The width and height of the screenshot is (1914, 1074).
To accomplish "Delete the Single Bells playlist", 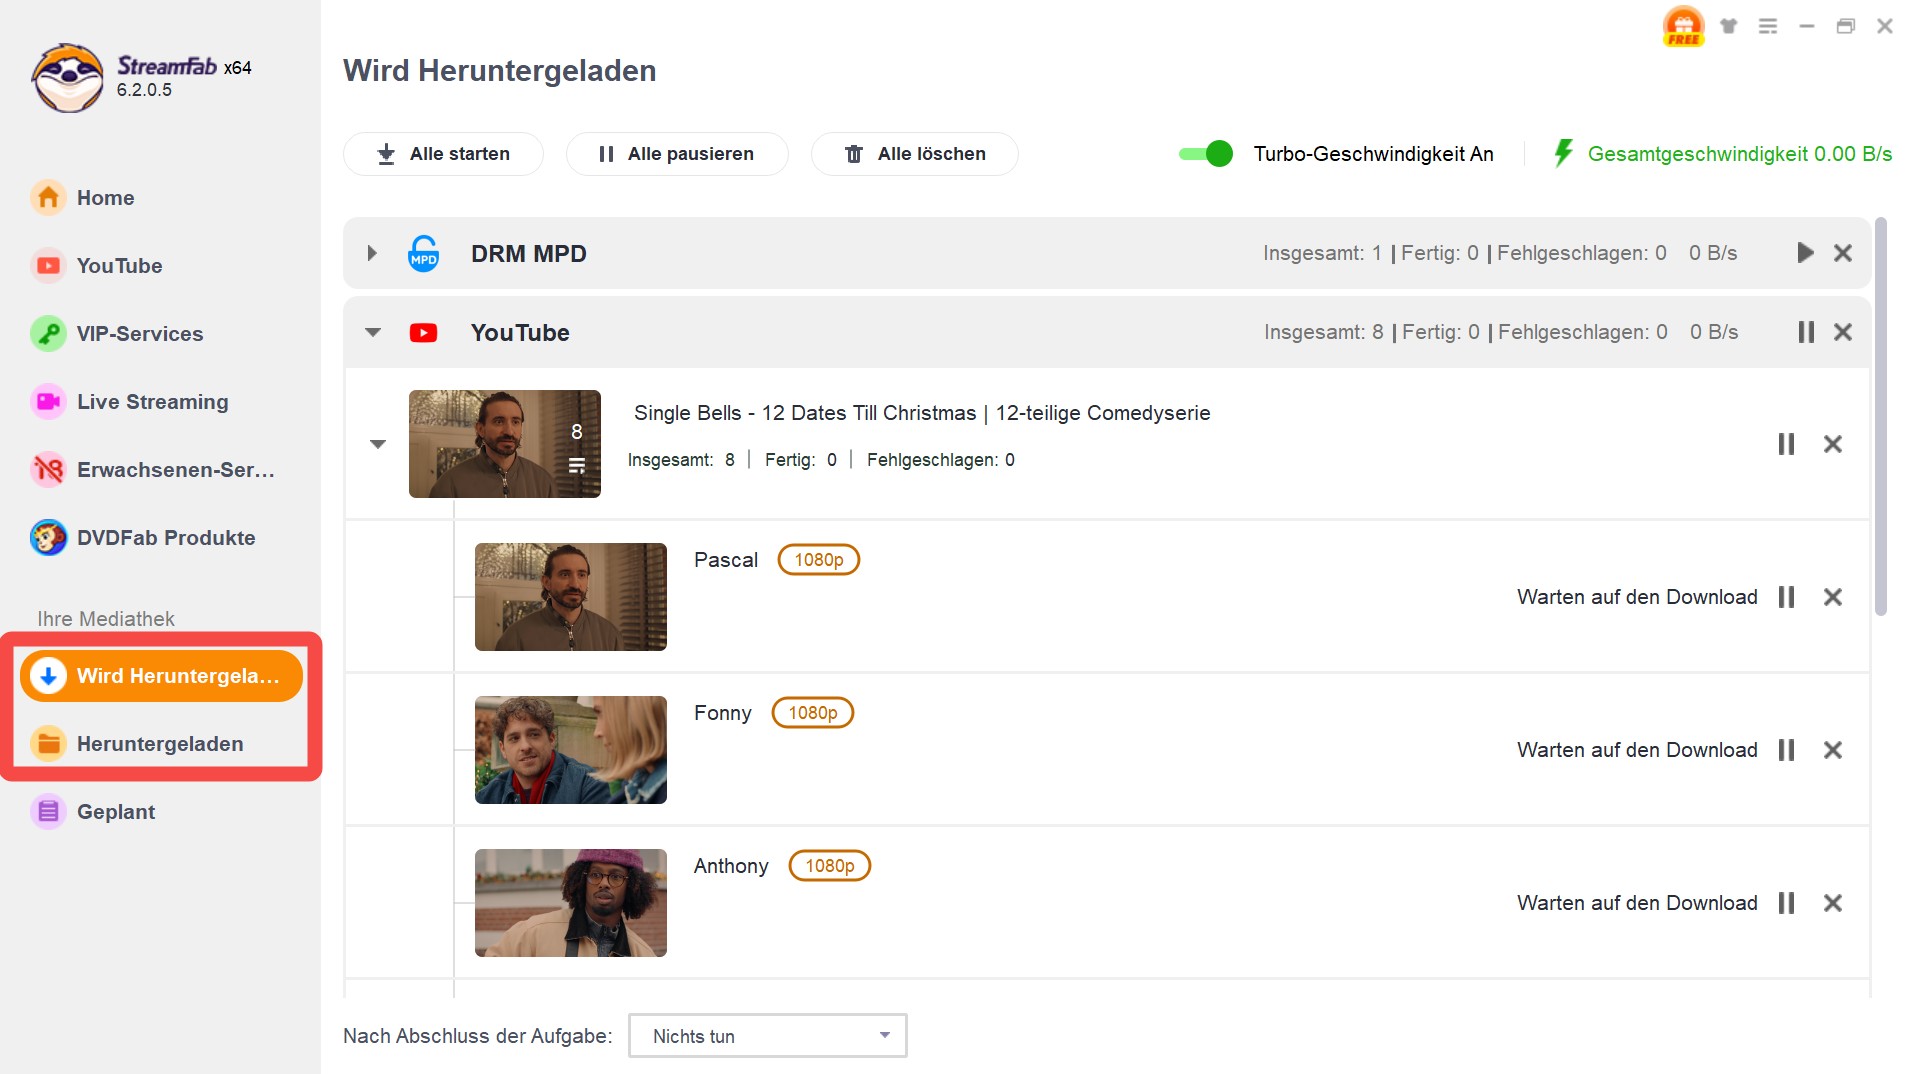I will click(1833, 444).
